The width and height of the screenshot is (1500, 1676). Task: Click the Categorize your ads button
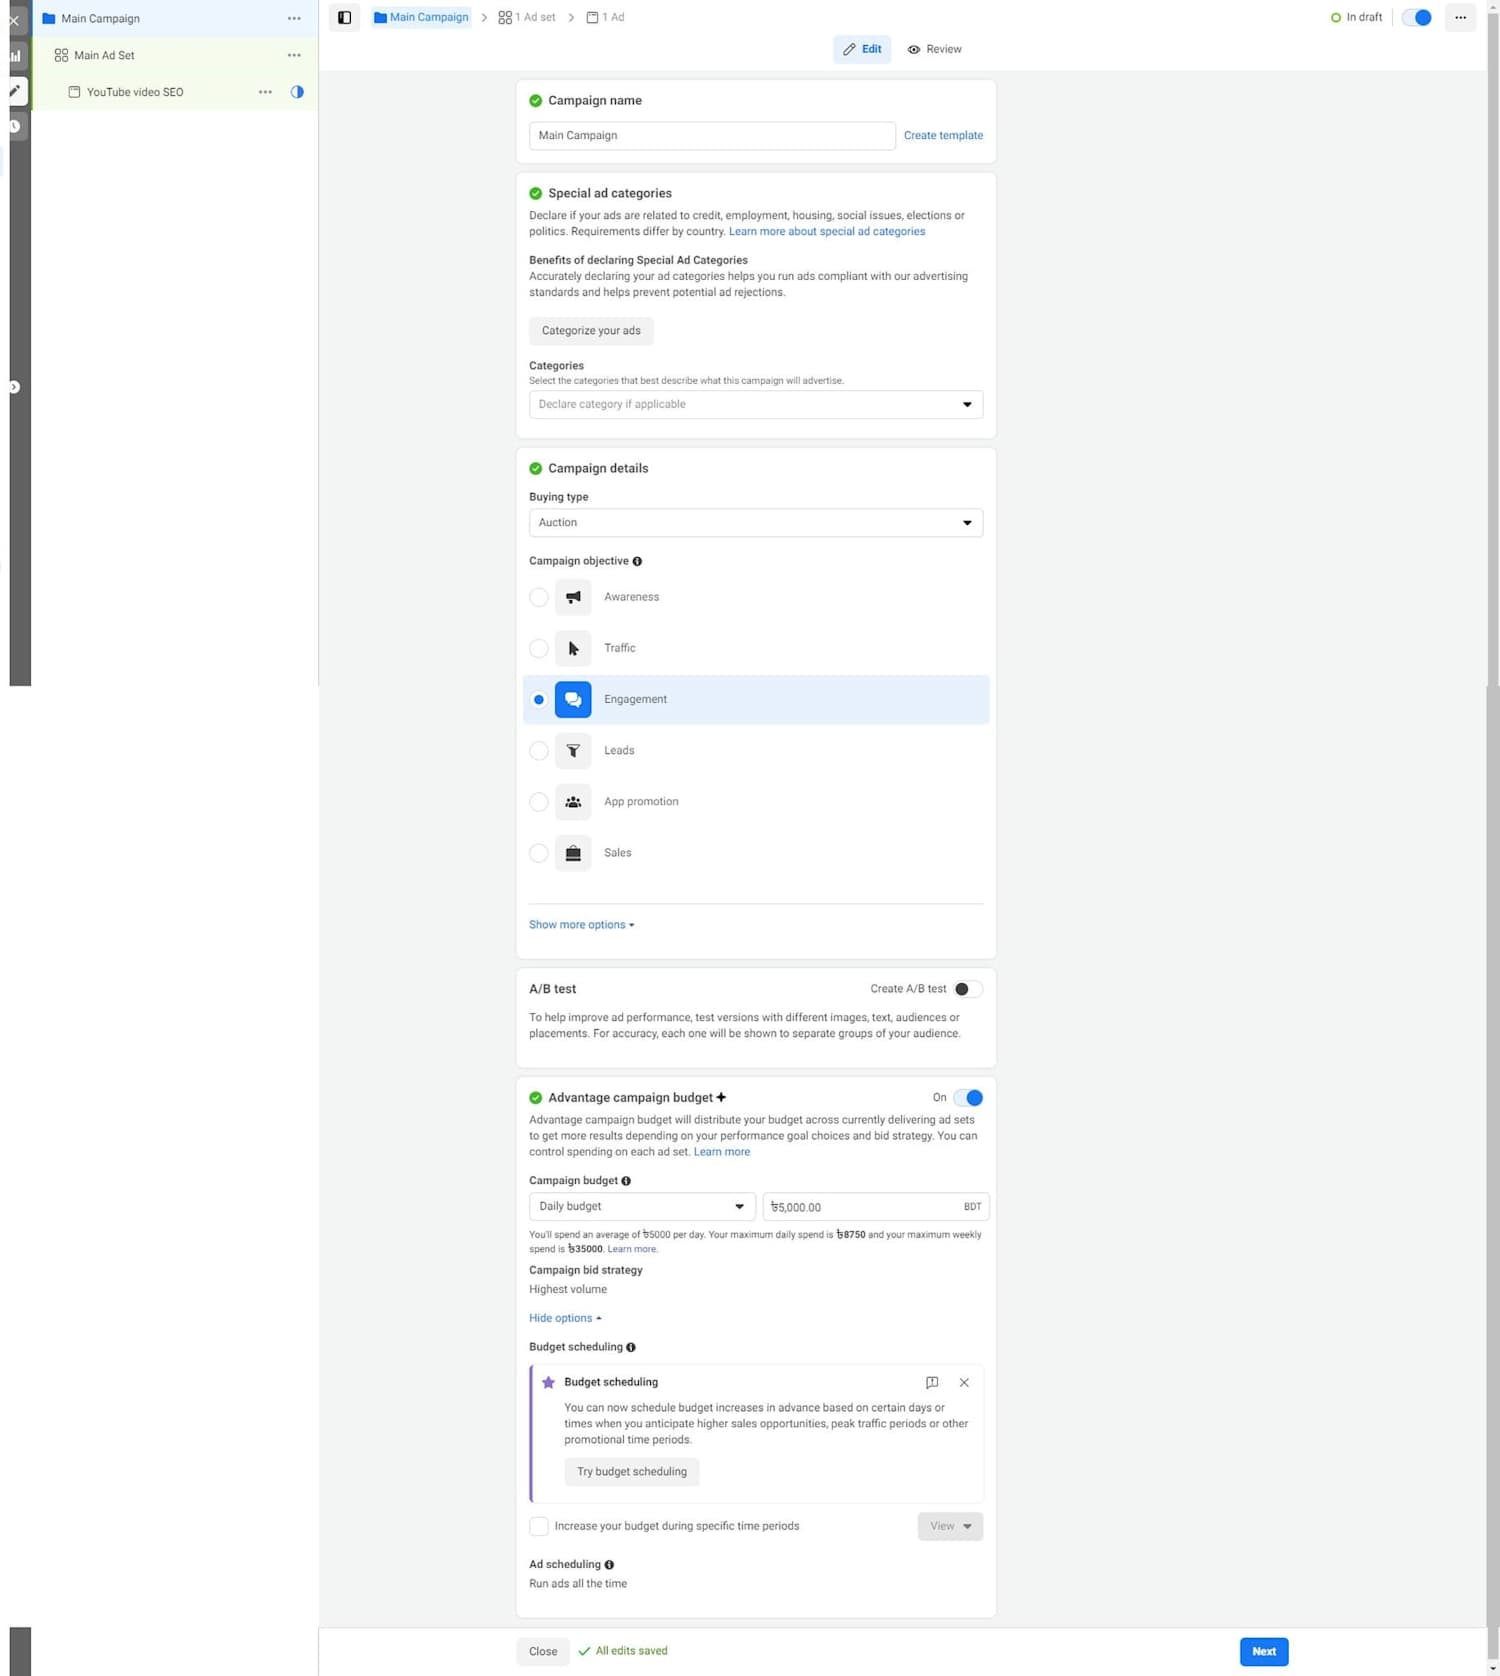(x=591, y=331)
